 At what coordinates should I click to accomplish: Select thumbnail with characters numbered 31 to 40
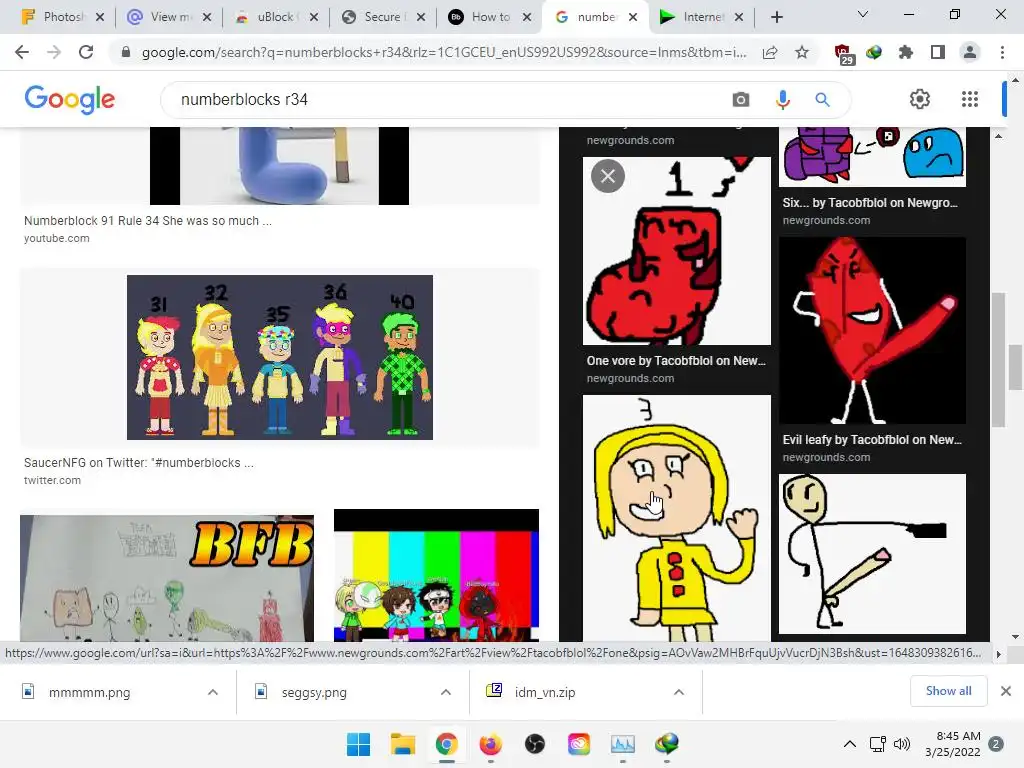(280, 357)
